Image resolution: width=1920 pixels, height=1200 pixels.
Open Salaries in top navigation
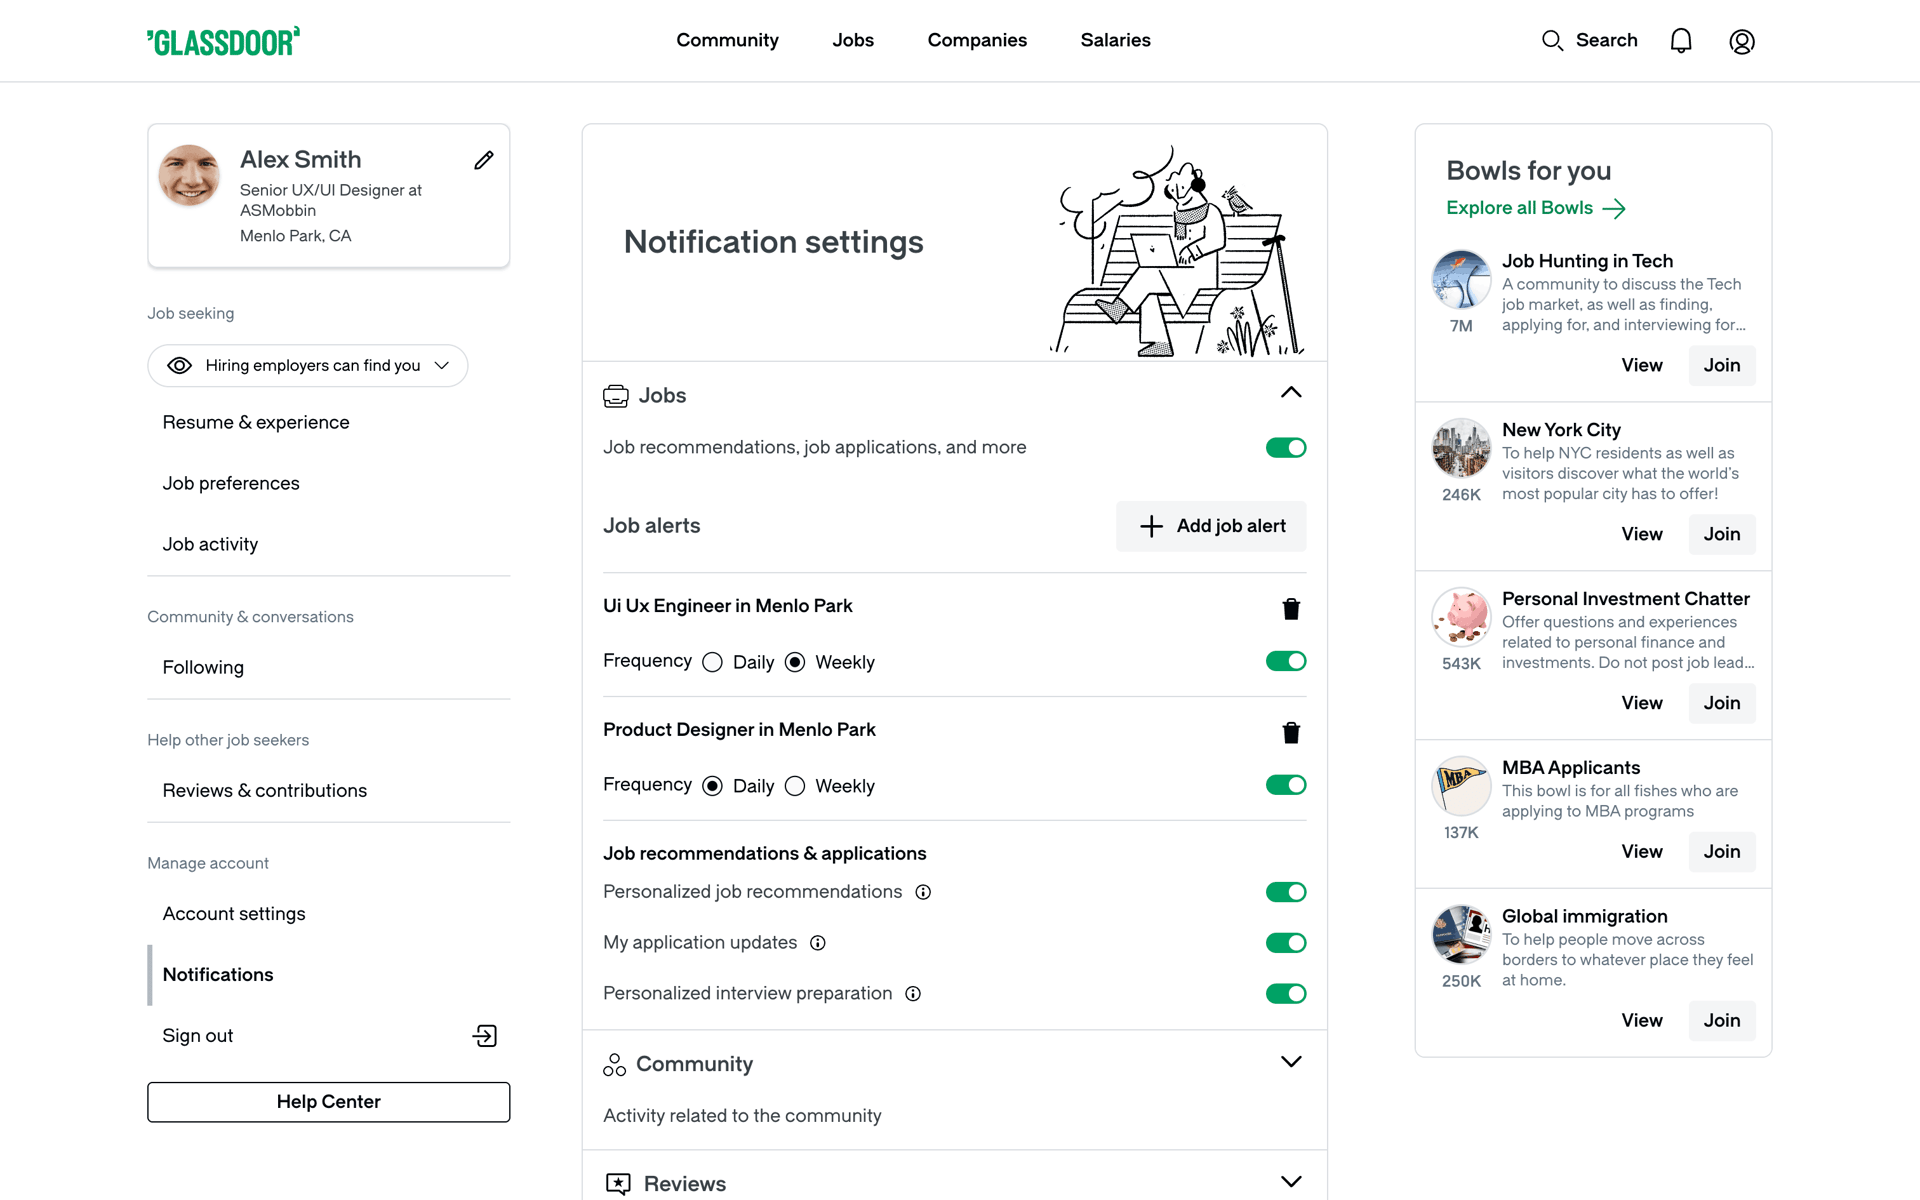click(1115, 41)
